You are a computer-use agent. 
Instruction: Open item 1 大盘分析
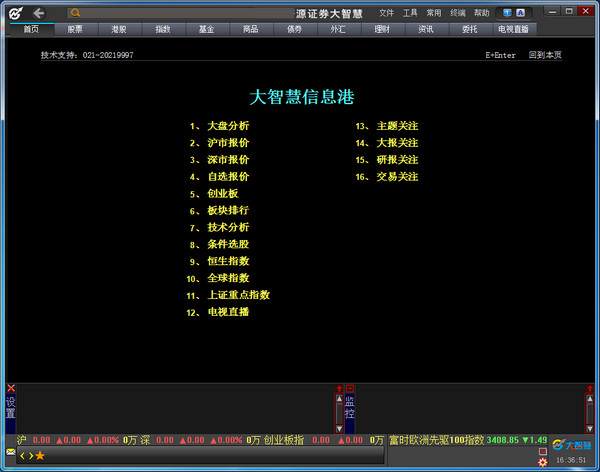228,126
